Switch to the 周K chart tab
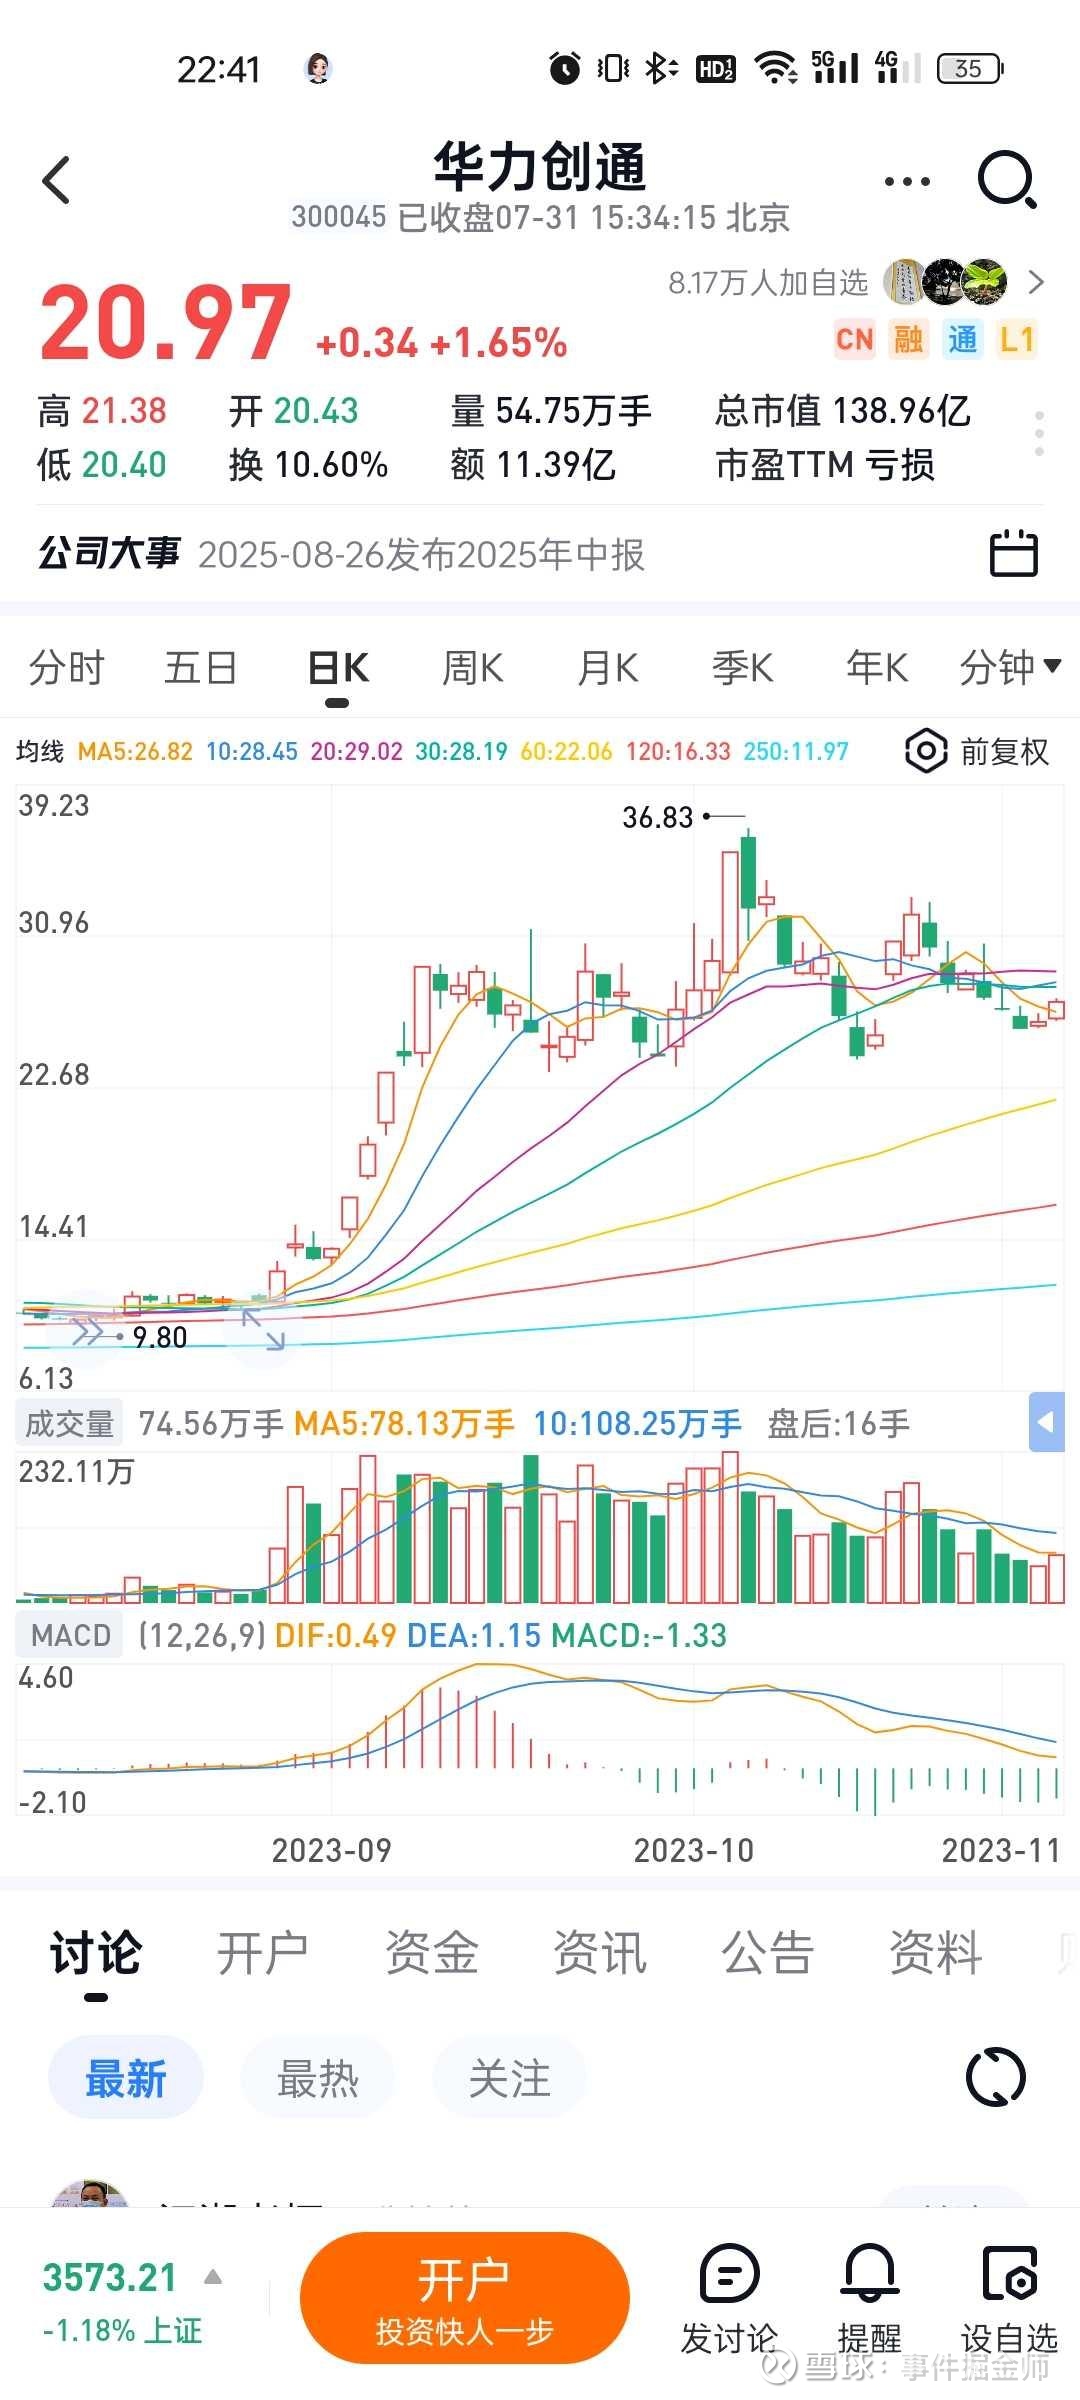The width and height of the screenshot is (1080, 2400). click(x=473, y=667)
